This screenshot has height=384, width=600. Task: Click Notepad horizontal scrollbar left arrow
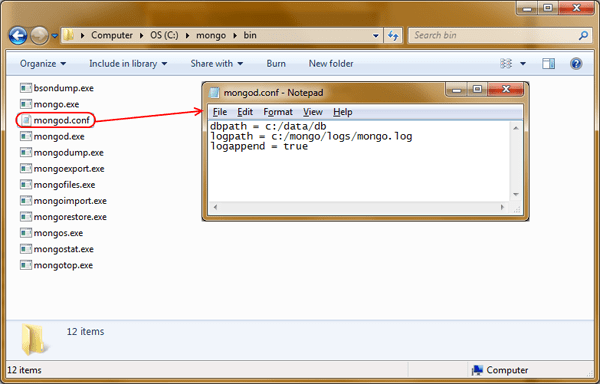pyautogui.click(x=215, y=207)
